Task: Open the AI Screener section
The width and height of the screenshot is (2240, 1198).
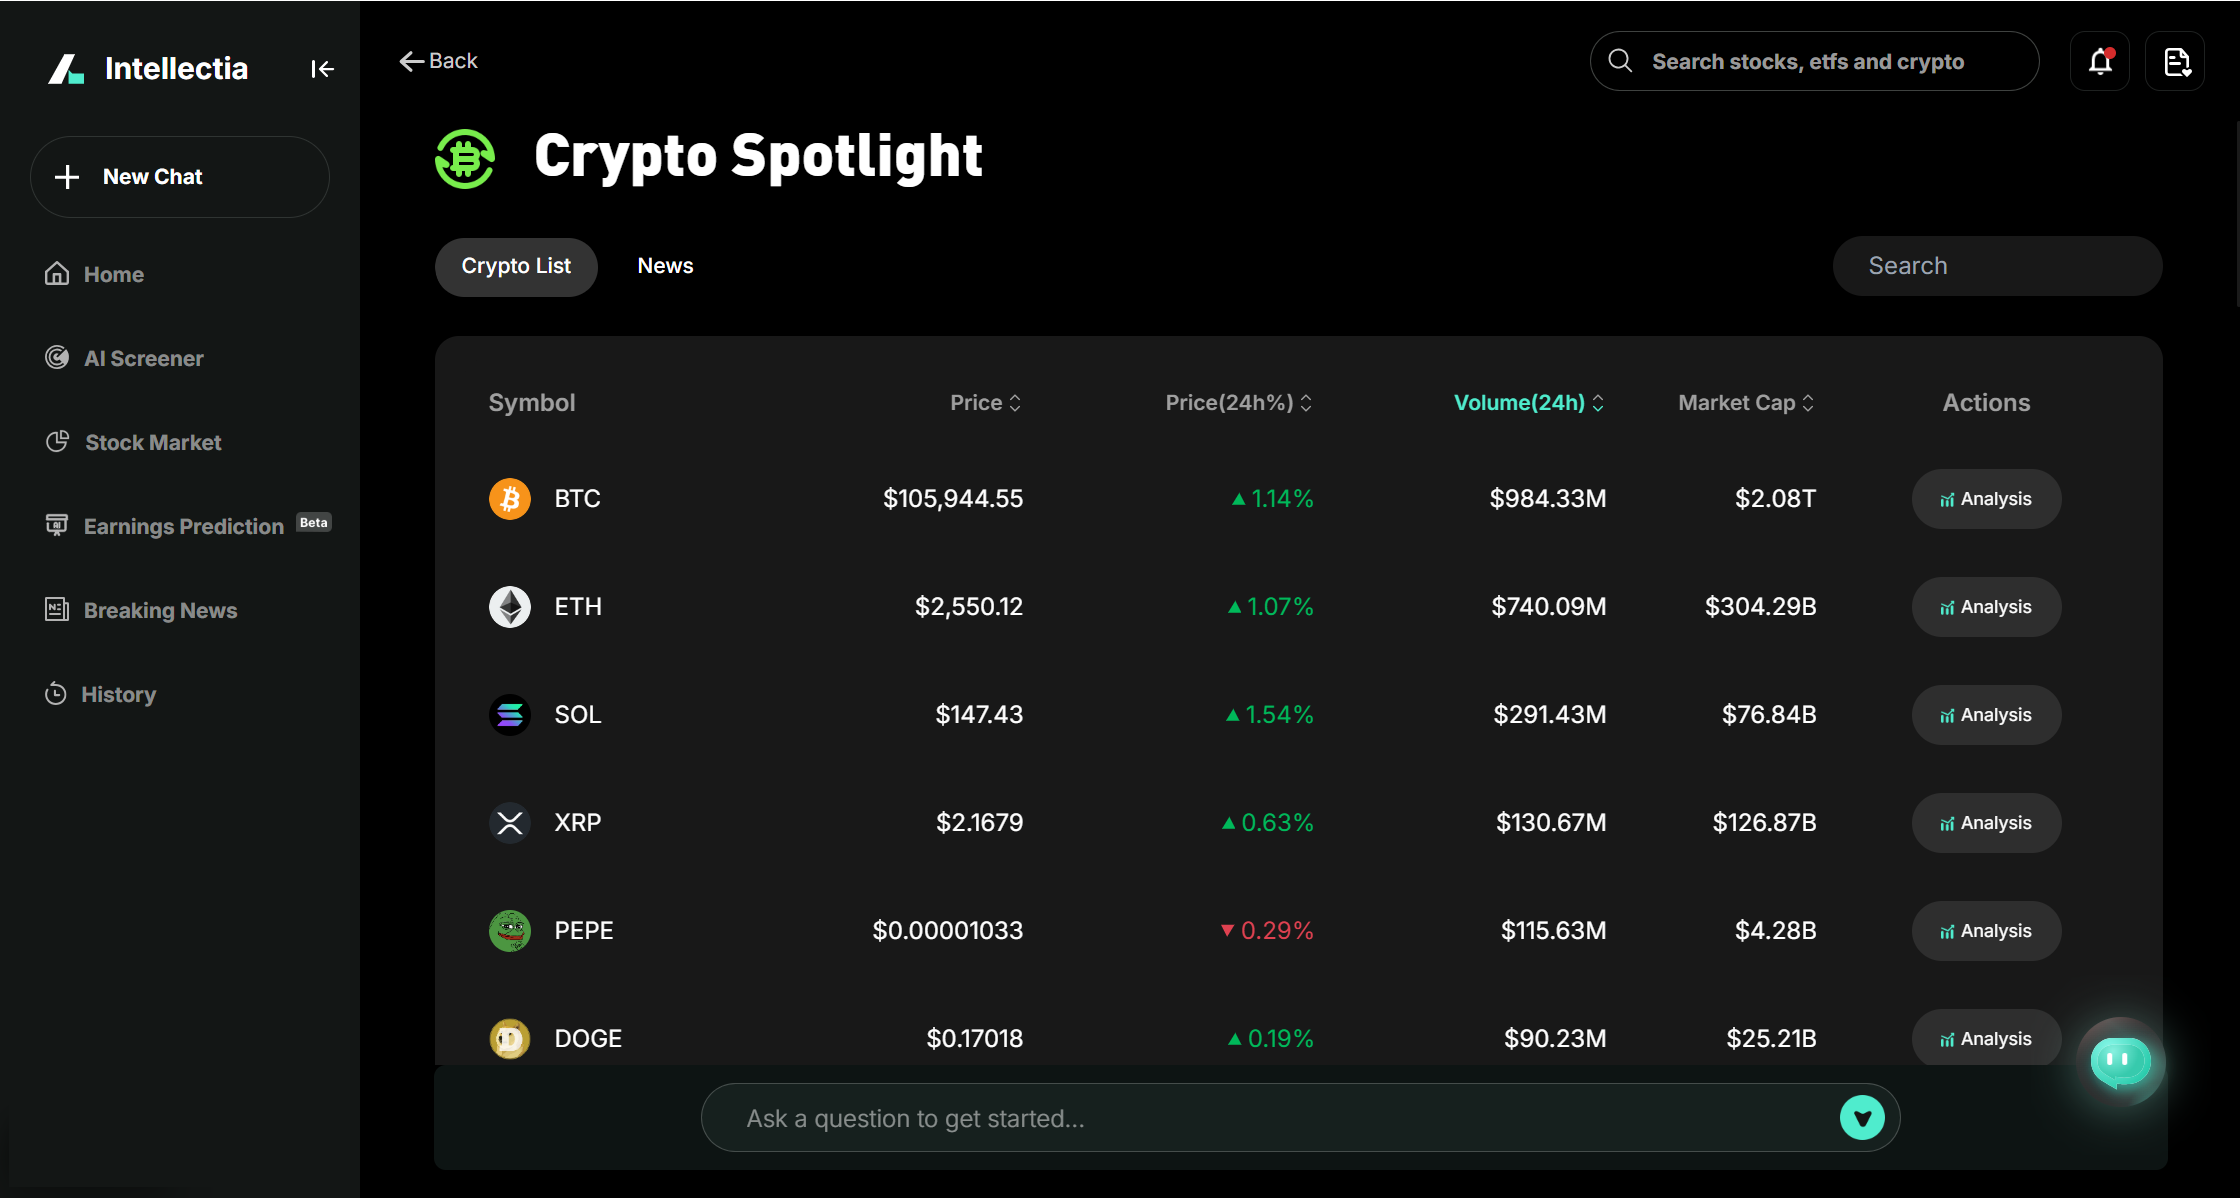Action: pyautogui.click(x=143, y=357)
